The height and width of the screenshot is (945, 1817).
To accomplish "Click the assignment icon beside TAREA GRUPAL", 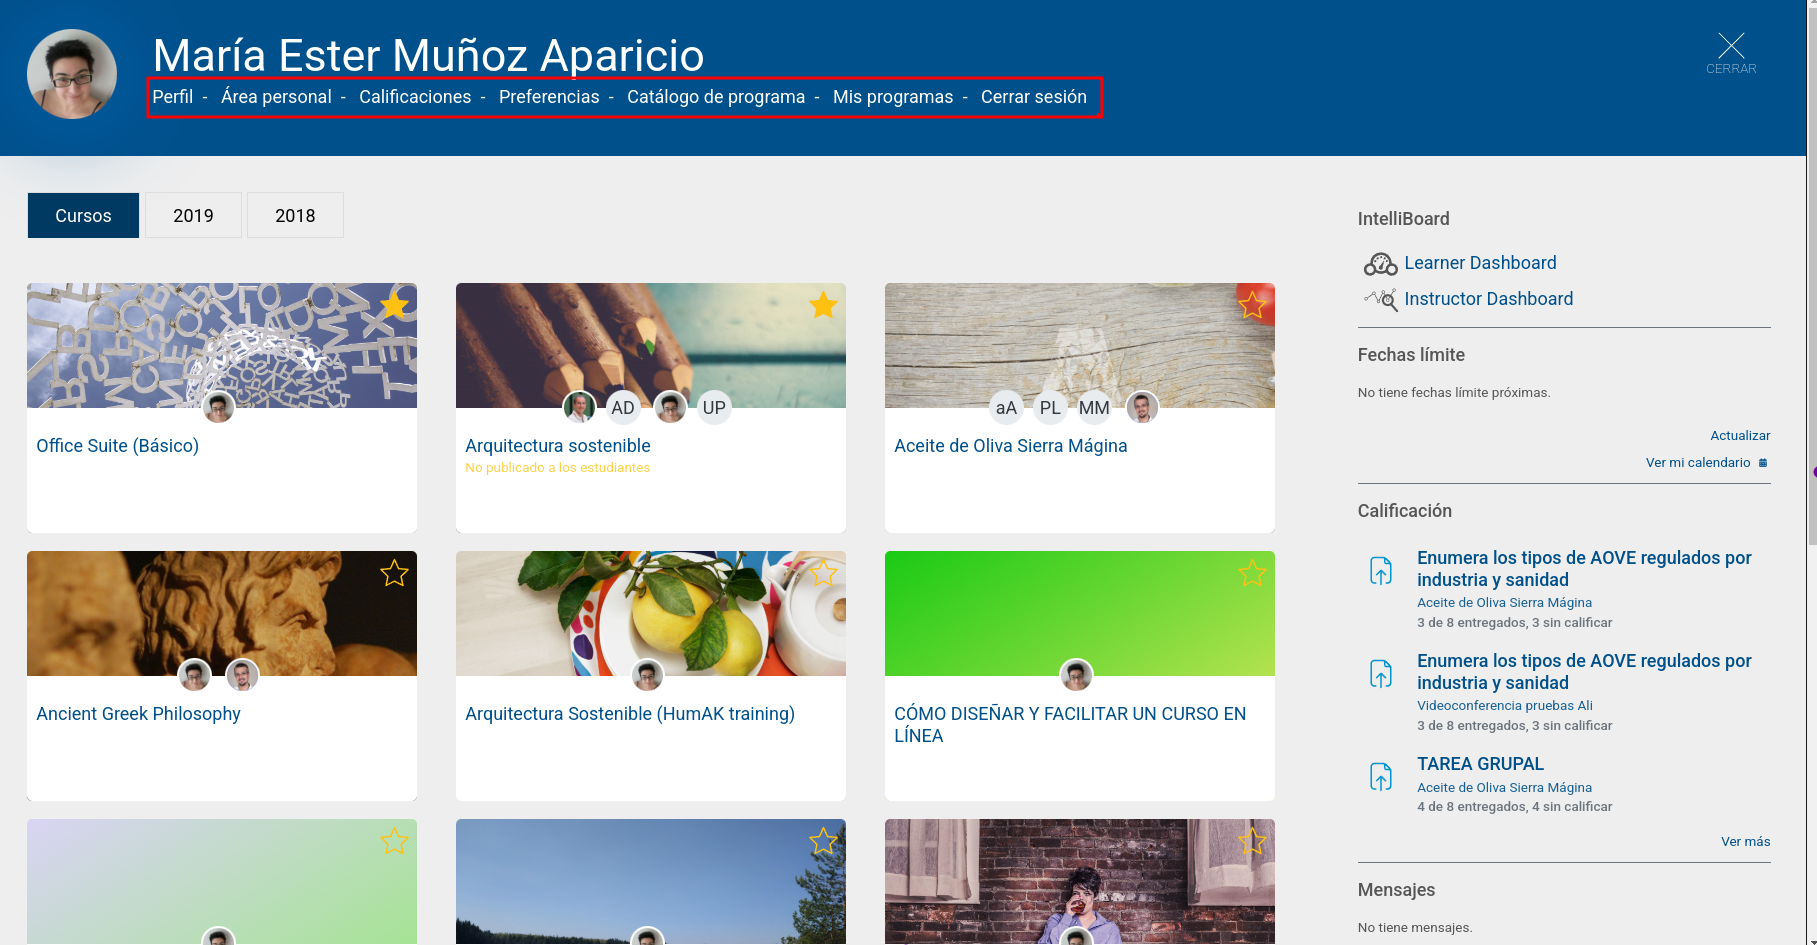I will pyautogui.click(x=1381, y=777).
